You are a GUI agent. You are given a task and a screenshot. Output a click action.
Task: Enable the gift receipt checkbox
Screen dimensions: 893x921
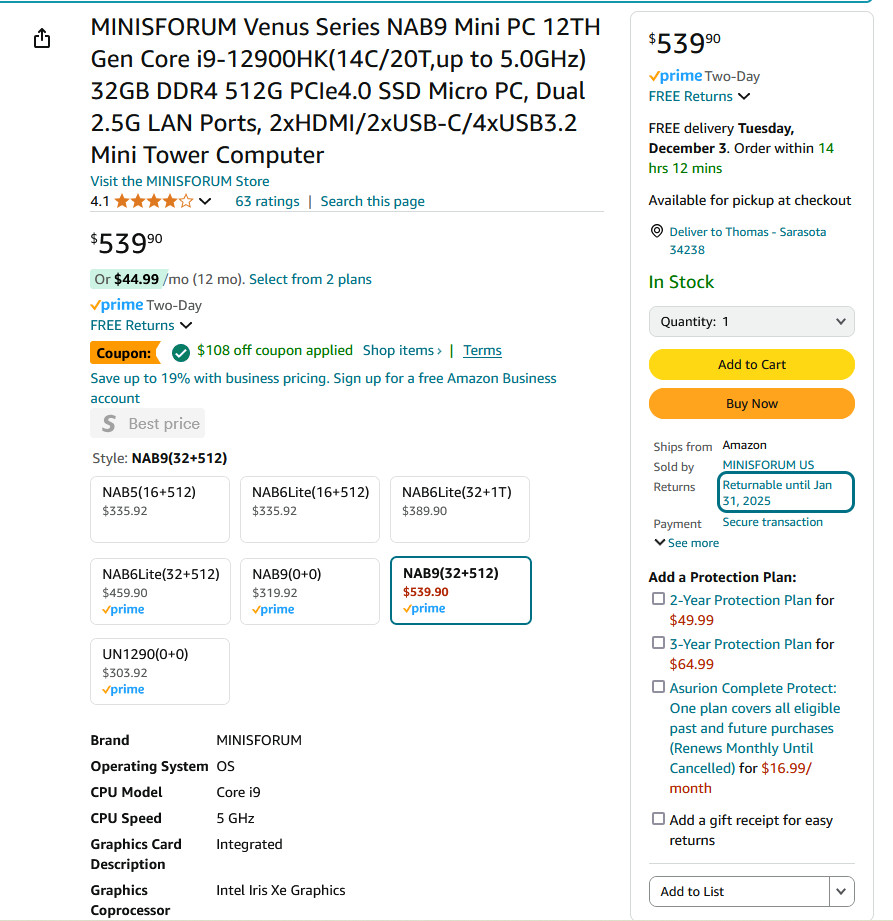(659, 819)
